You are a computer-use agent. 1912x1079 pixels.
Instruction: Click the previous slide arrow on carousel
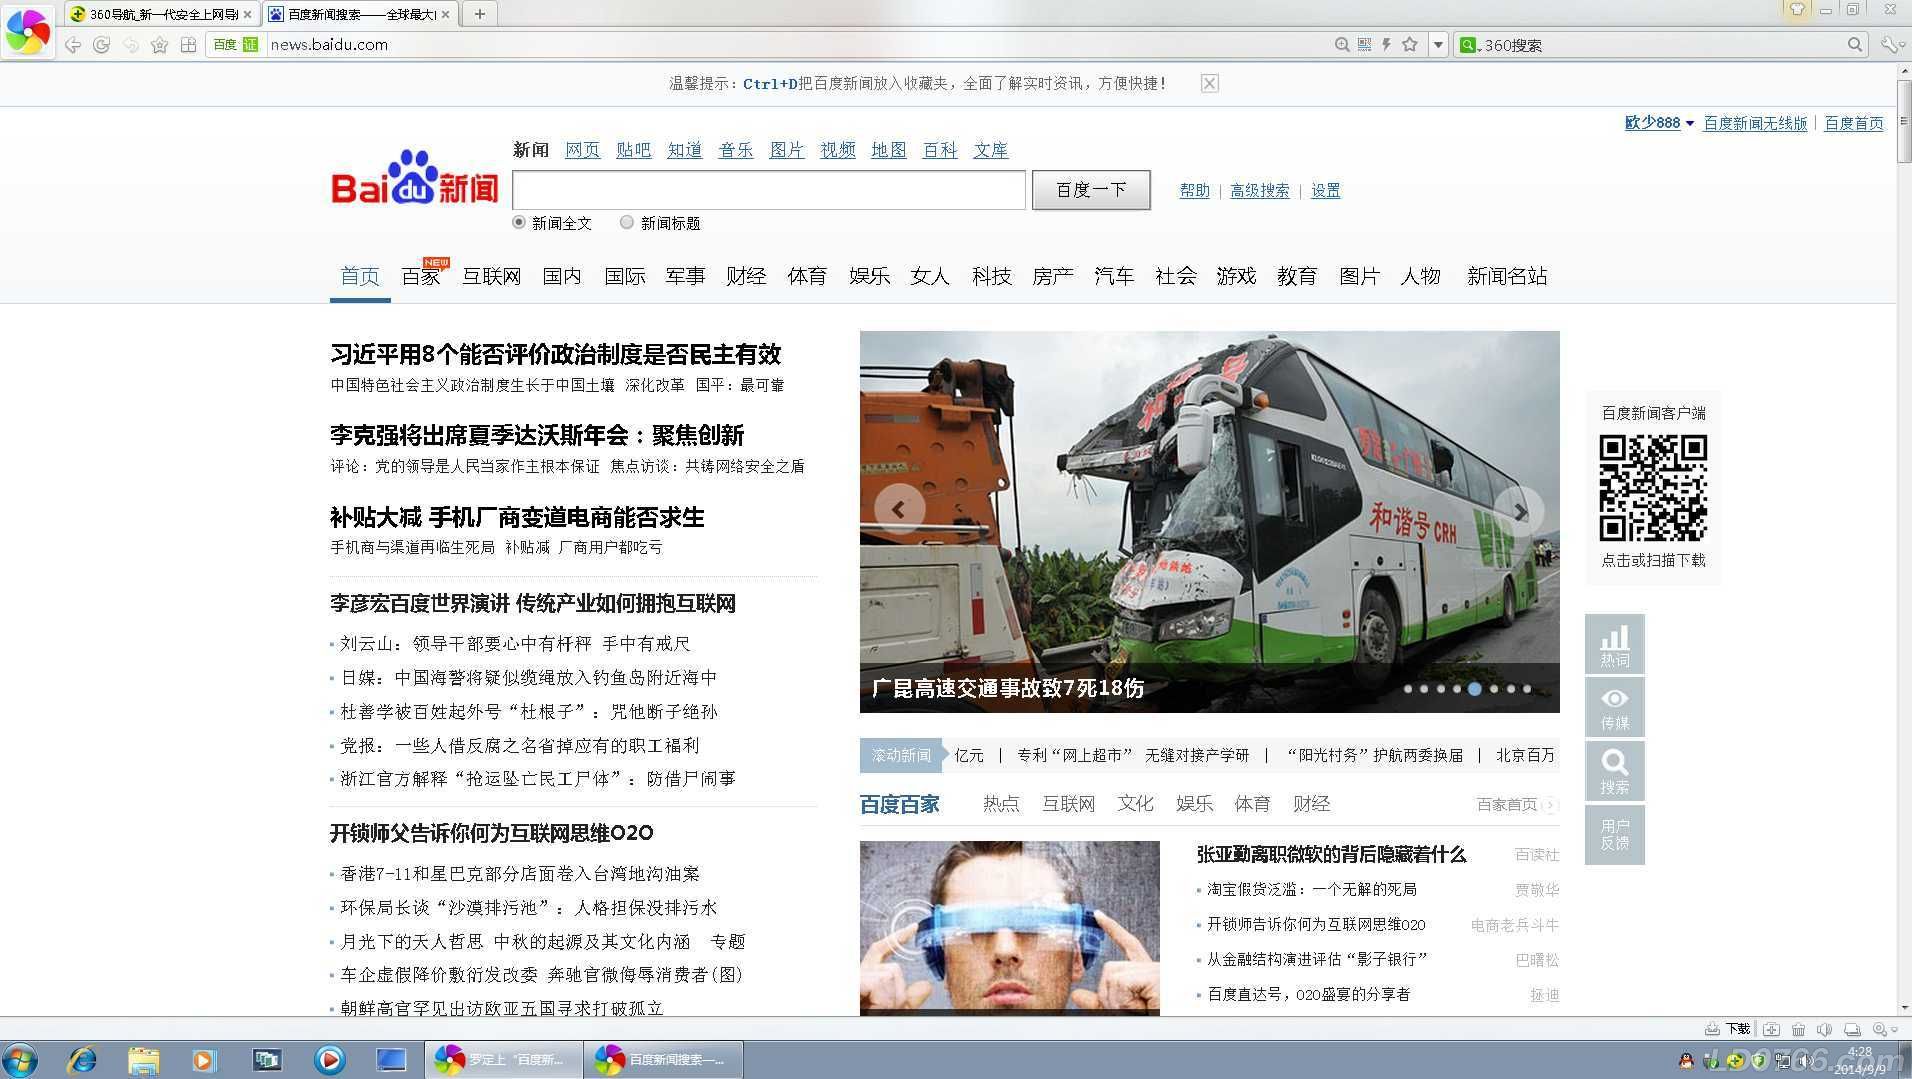899,509
